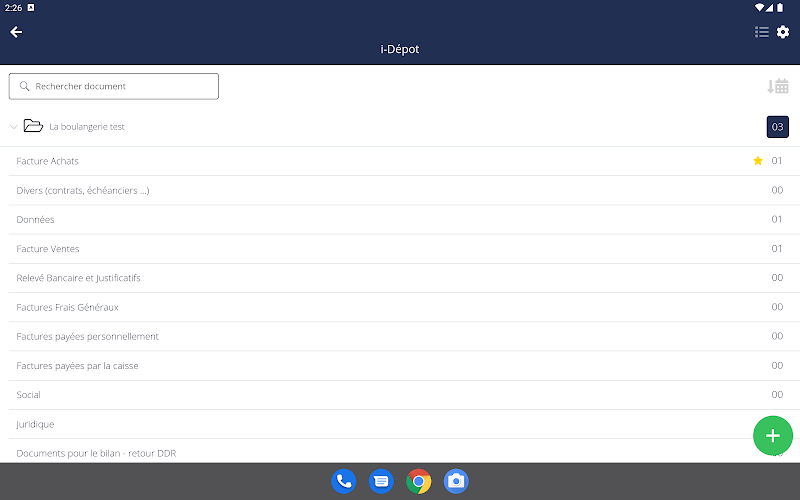The image size is (800, 500).
Task: Open settings gear icon
Action: [783, 32]
